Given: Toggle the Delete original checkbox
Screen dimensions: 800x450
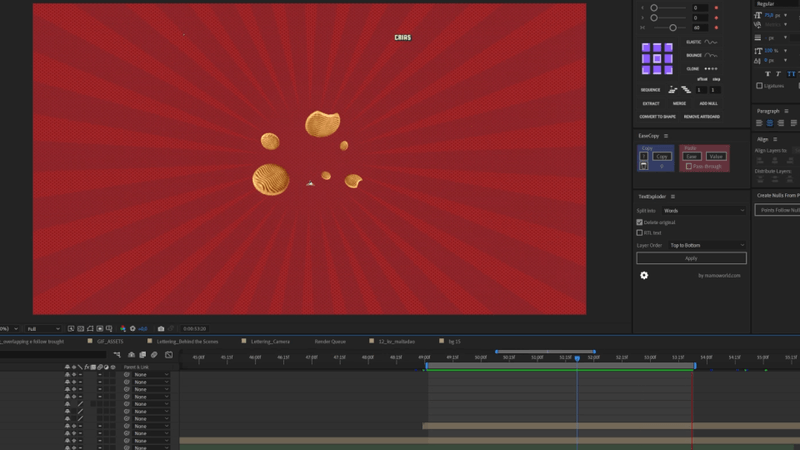Looking at the screenshot, I should pyautogui.click(x=639, y=222).
